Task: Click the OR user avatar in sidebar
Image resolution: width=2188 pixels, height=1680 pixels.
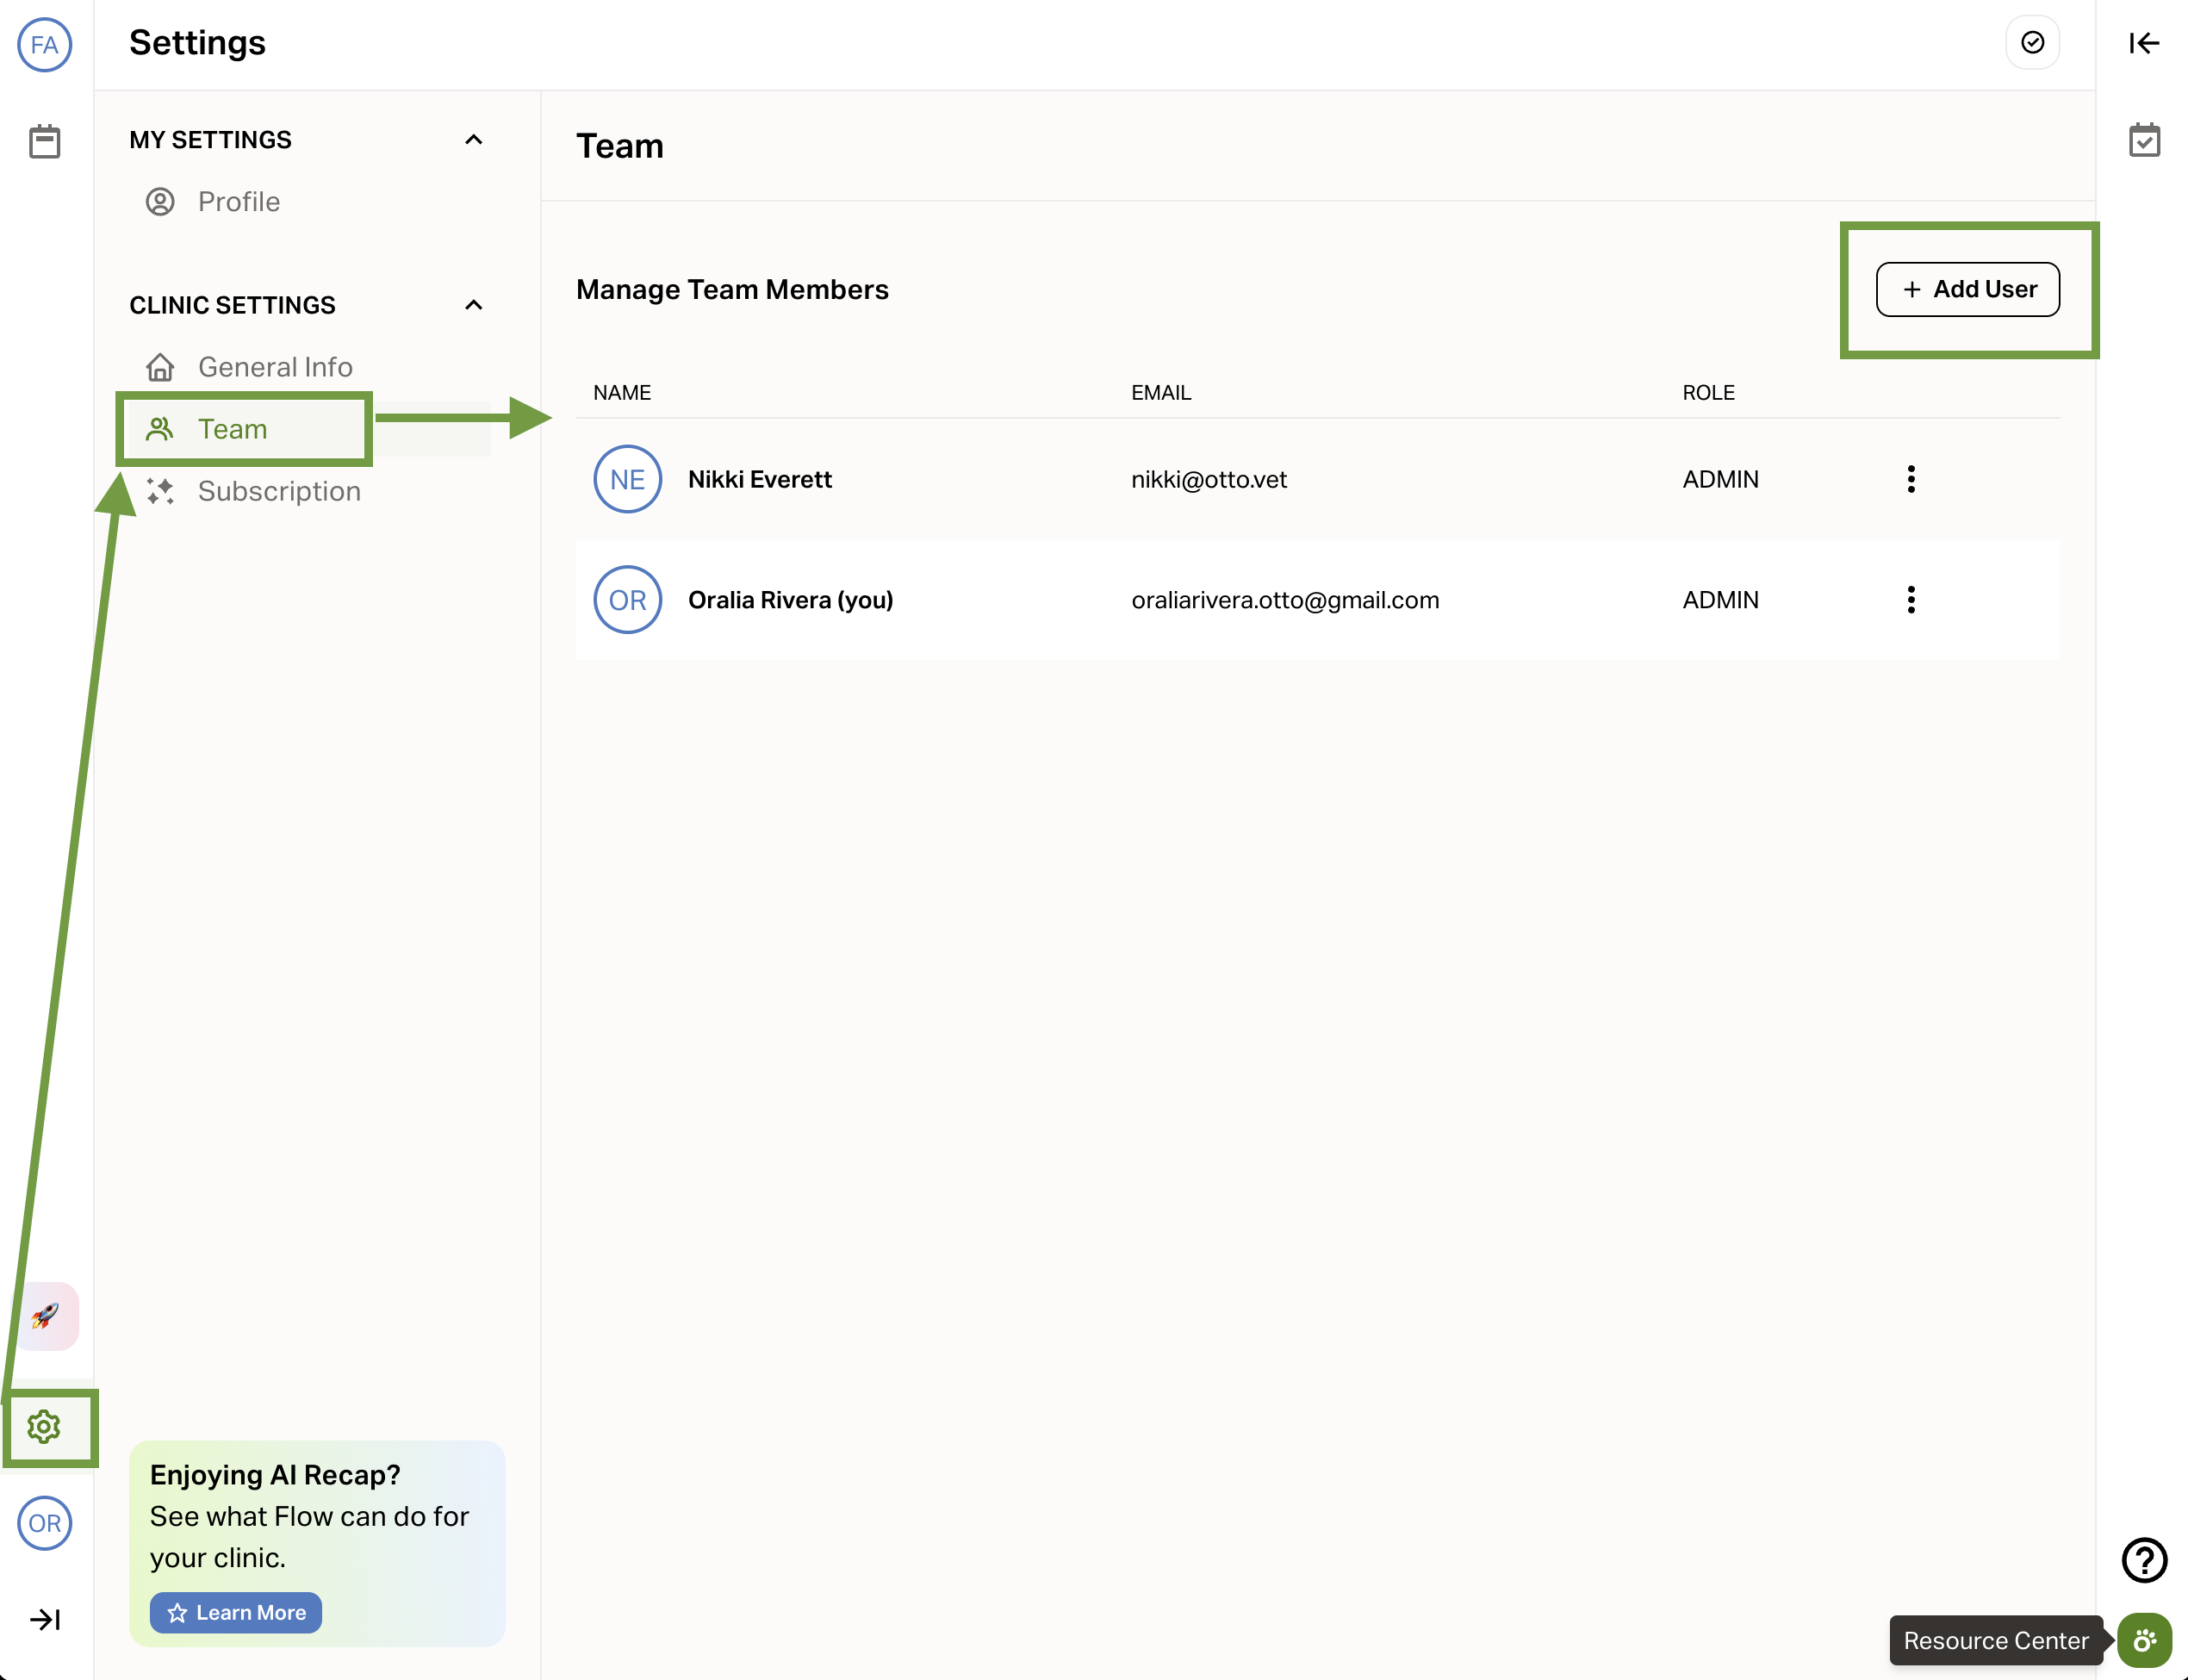Action: click(x=44, y=1523)
